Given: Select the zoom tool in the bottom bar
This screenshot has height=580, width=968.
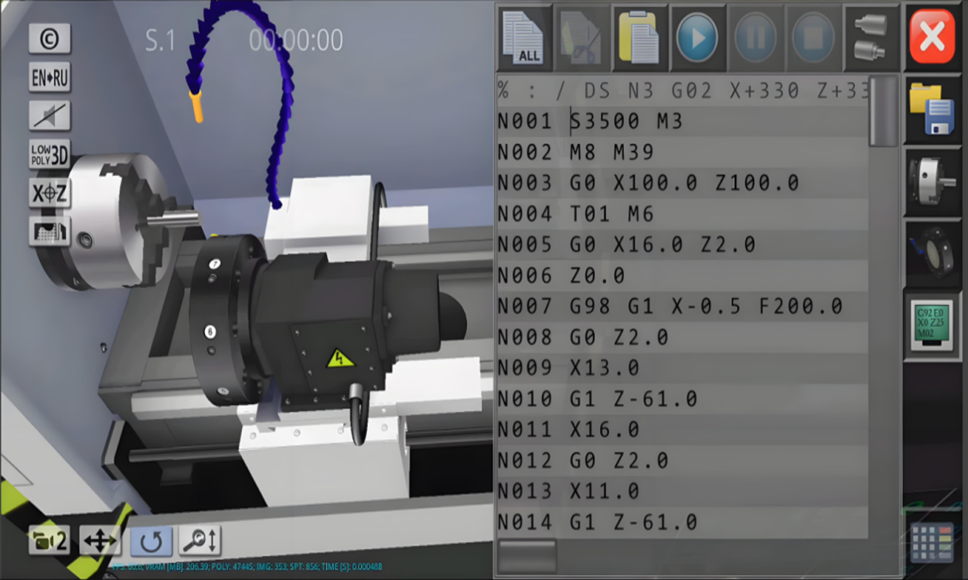Looking at the screenshot, I should [x=201, y=540].
